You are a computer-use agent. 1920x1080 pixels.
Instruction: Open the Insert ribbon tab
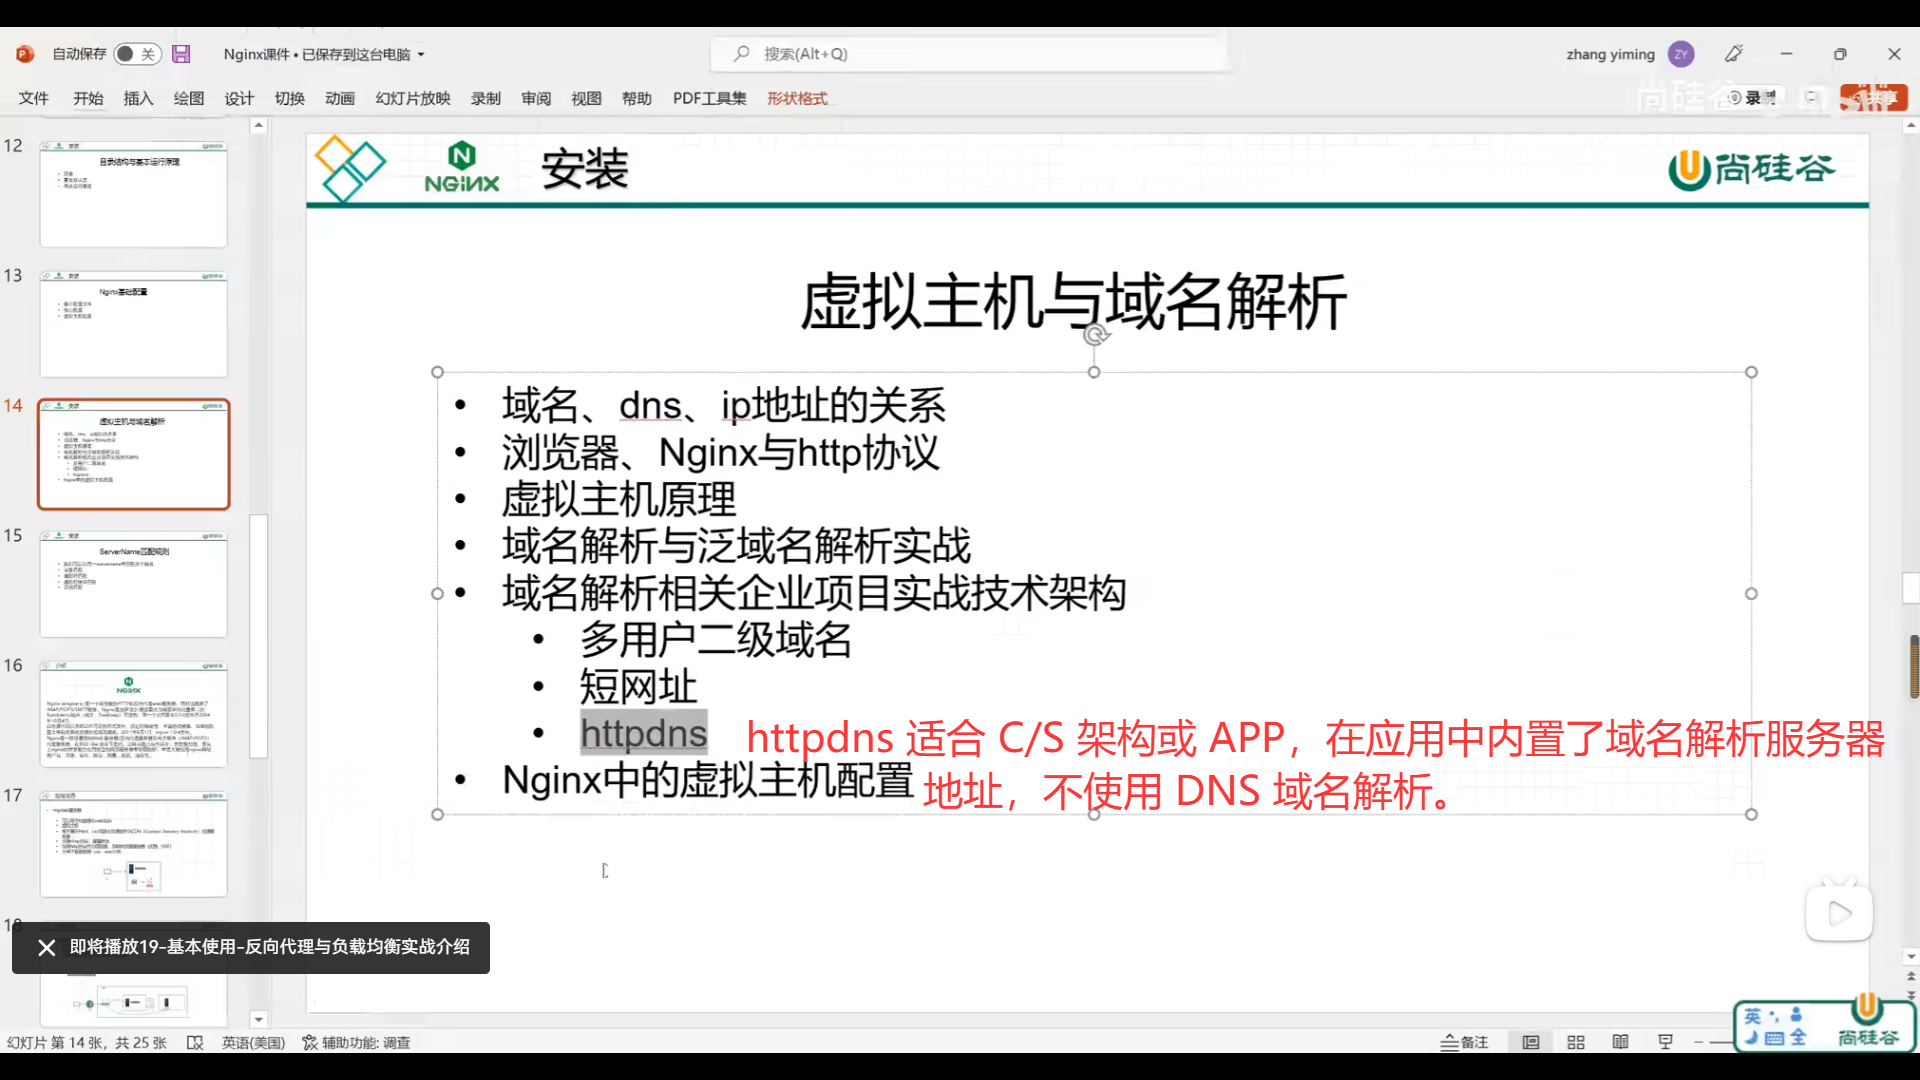(x=138, y=98)
